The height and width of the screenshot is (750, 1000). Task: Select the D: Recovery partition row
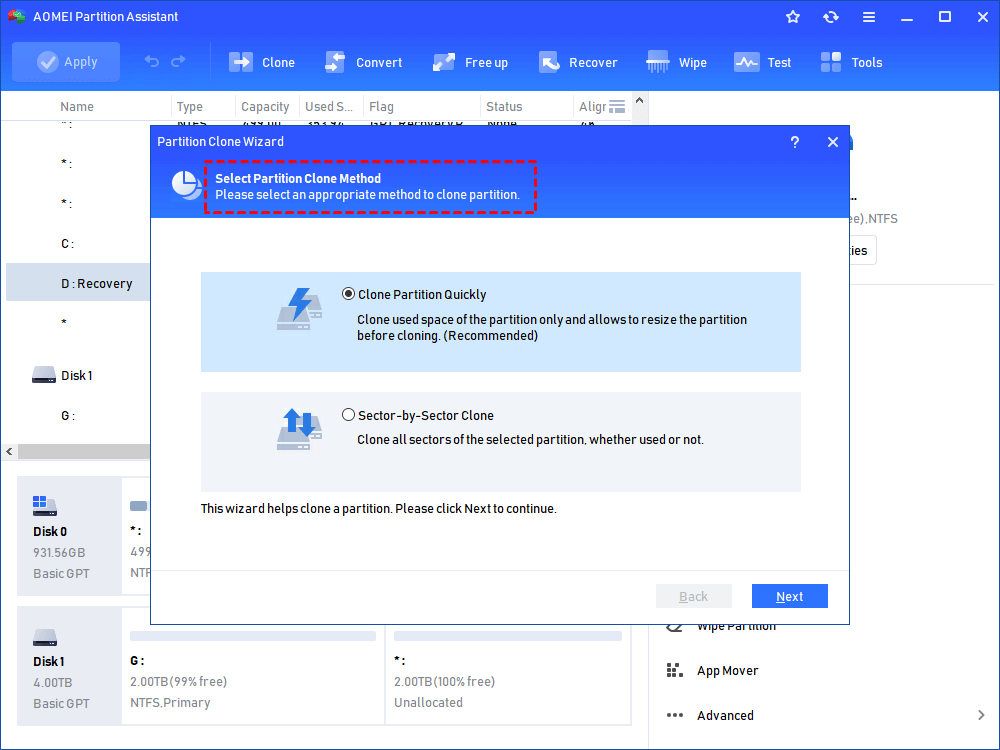click(78, 283)
